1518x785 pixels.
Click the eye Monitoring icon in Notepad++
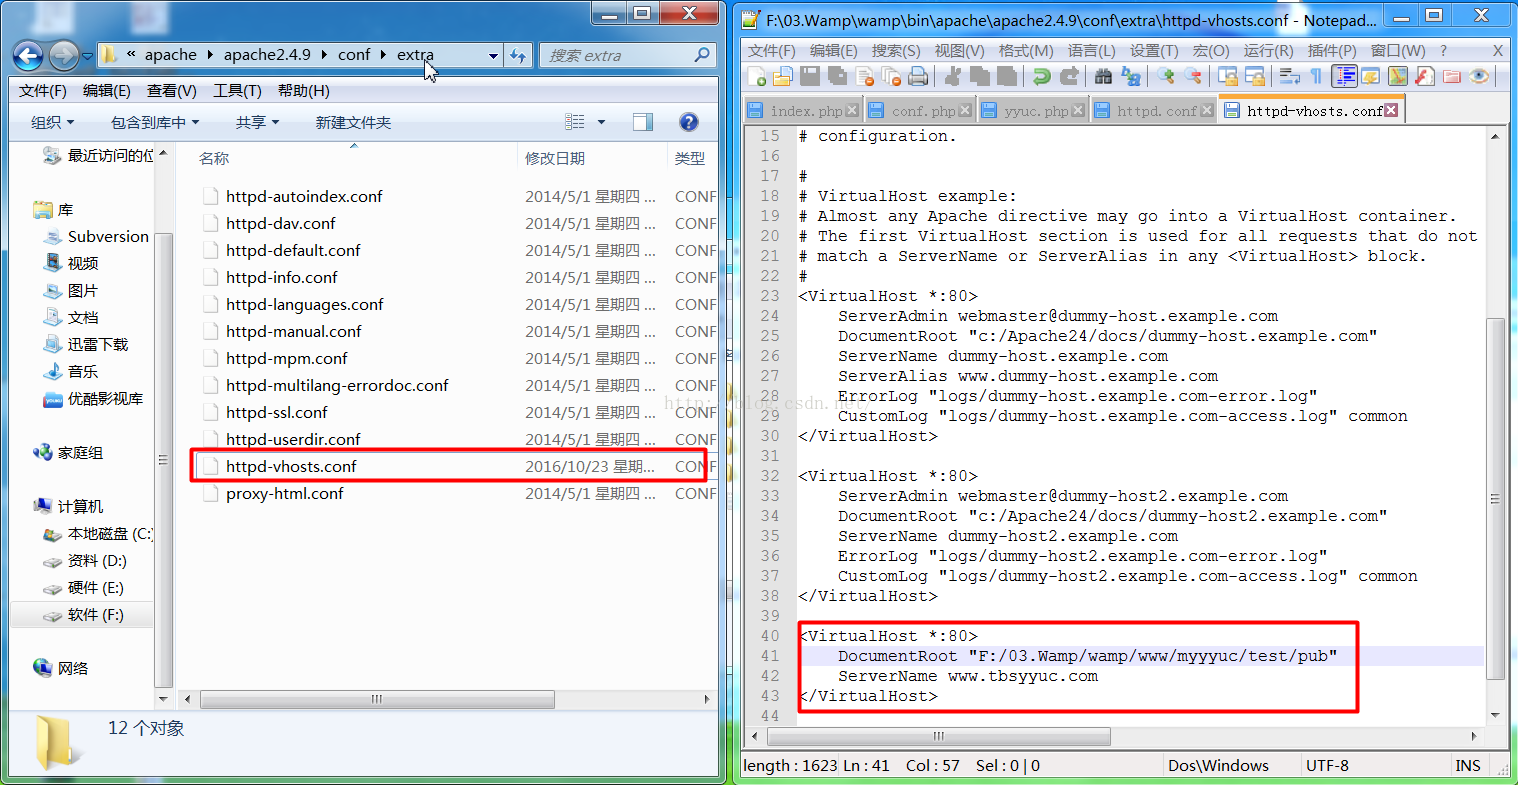pyautogui.click(x=1479, y=76)
